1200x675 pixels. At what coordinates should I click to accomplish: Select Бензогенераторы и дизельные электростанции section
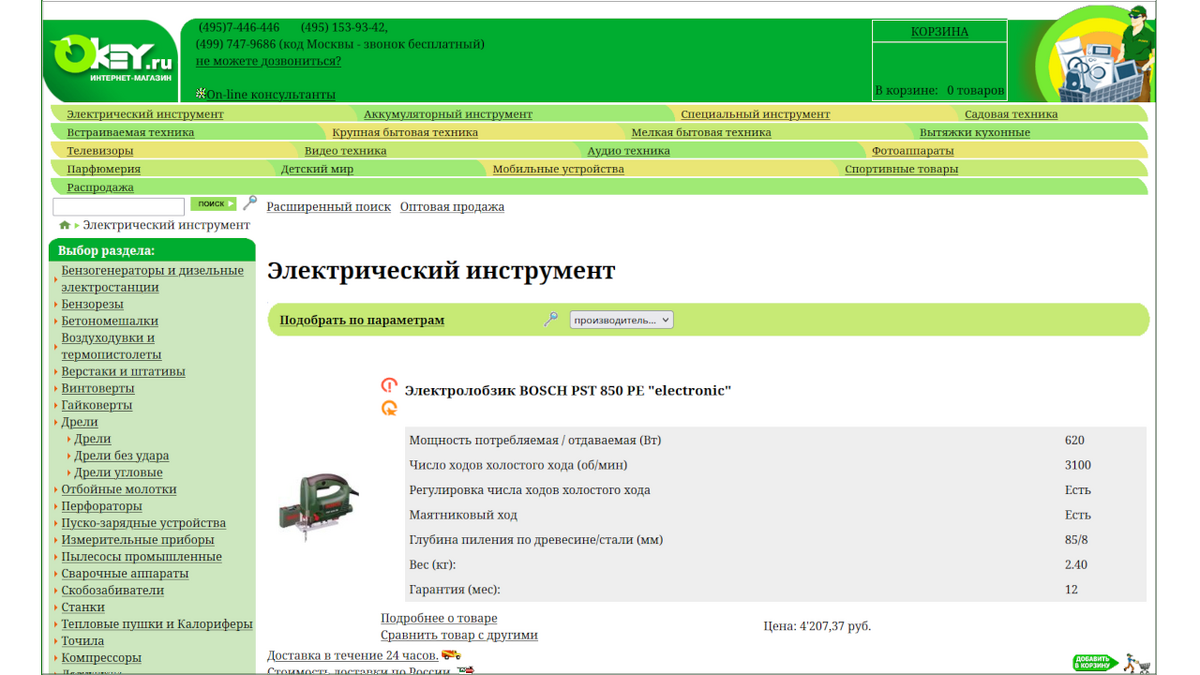pos(152,279)
